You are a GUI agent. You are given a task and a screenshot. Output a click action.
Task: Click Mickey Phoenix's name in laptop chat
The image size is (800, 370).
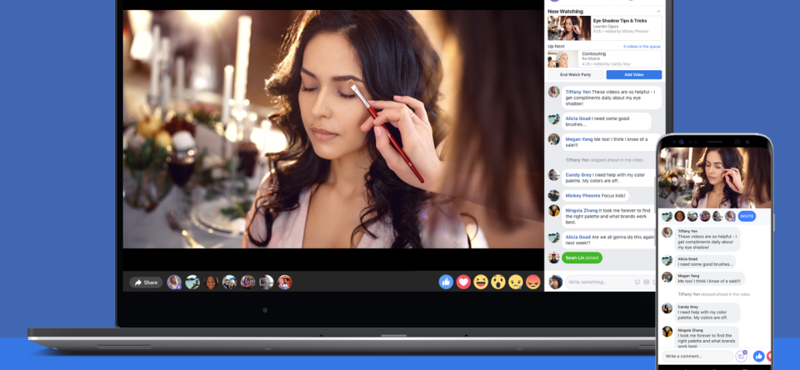click(582, 195)
